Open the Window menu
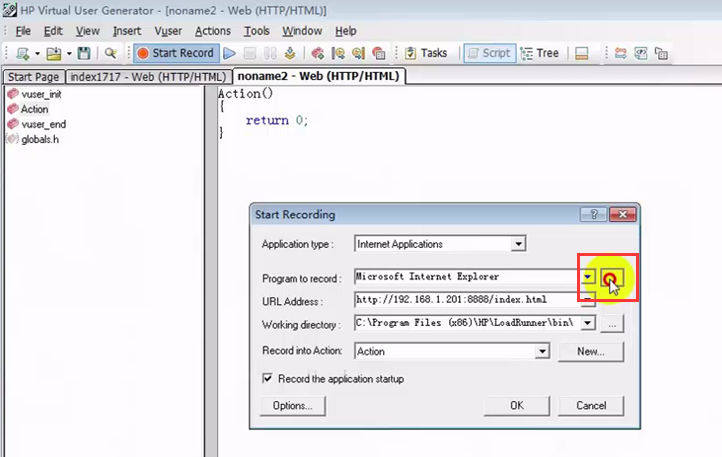 [302, 31]
